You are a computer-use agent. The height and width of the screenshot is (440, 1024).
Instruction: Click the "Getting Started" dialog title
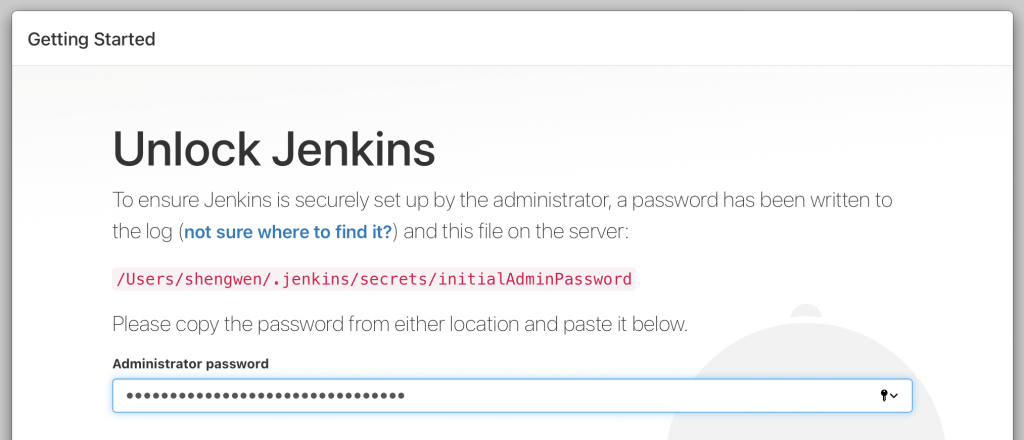click(x=91, y=40)
